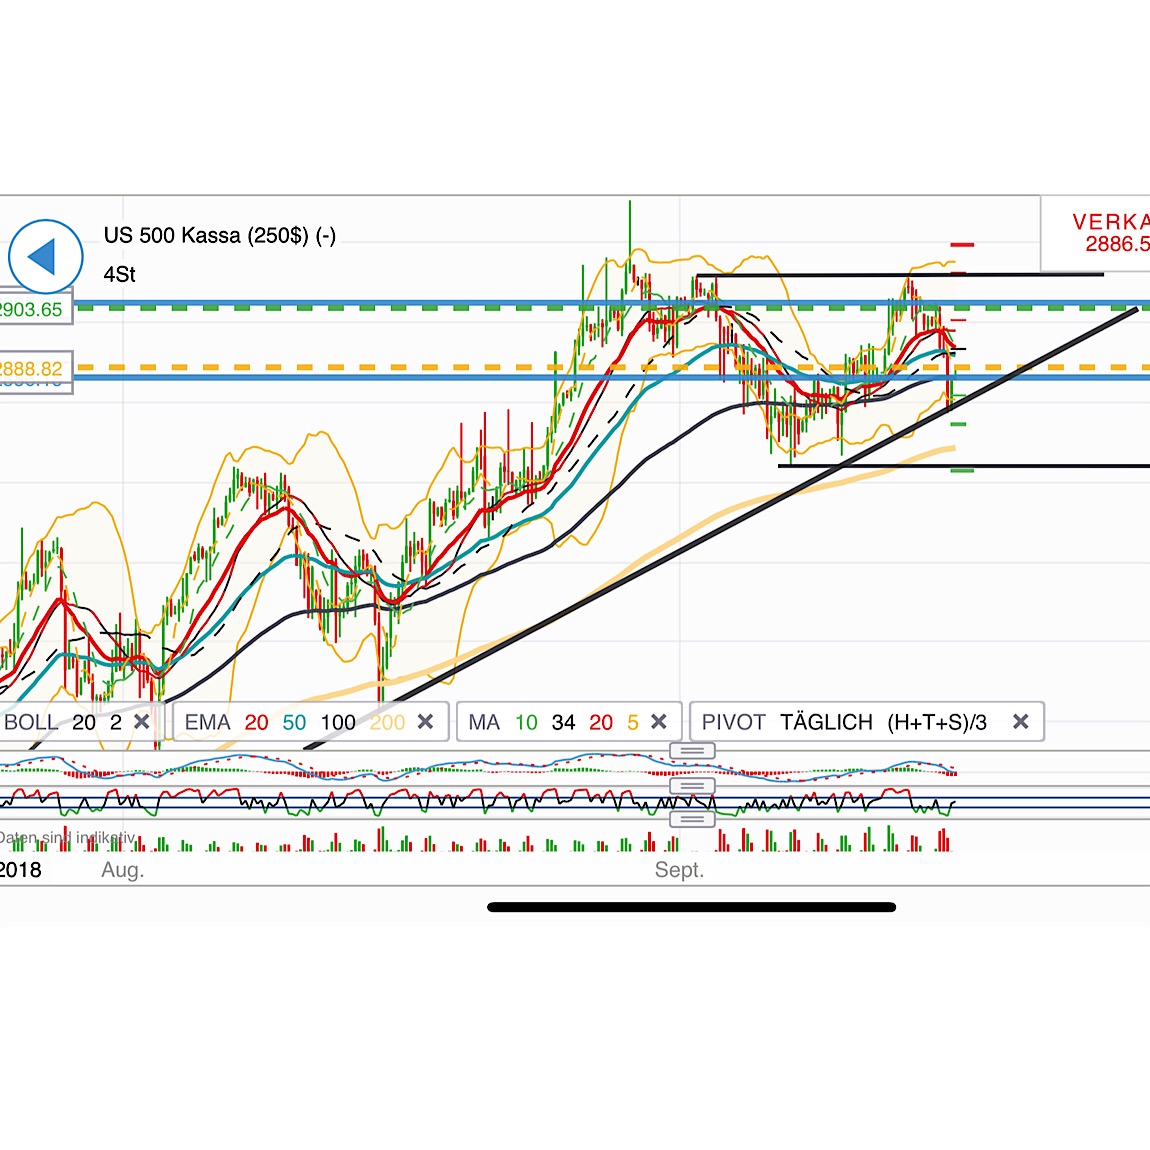Remove the EMA indicator with its X icon

[x=425, y=721]
